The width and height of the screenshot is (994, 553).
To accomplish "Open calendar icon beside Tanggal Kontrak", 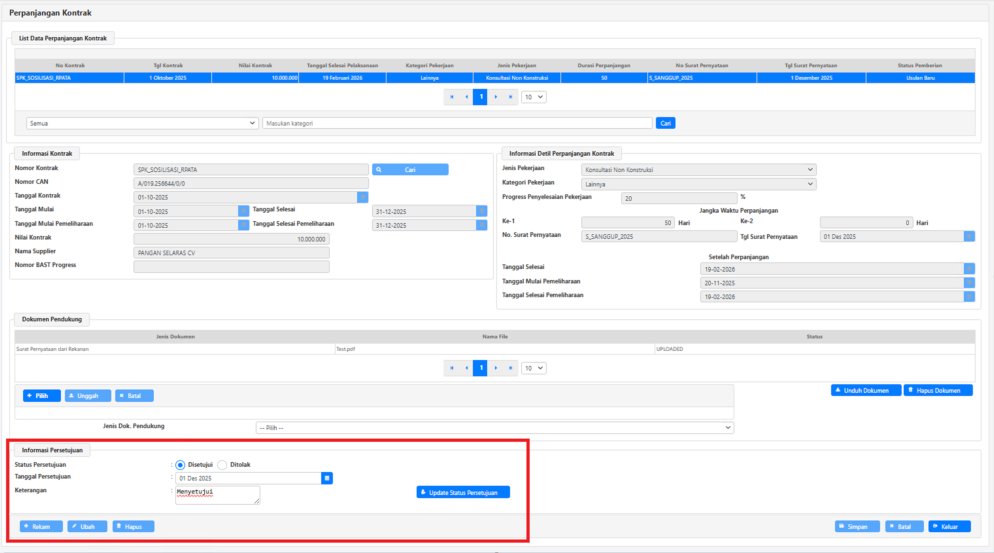I will point(362,197).
